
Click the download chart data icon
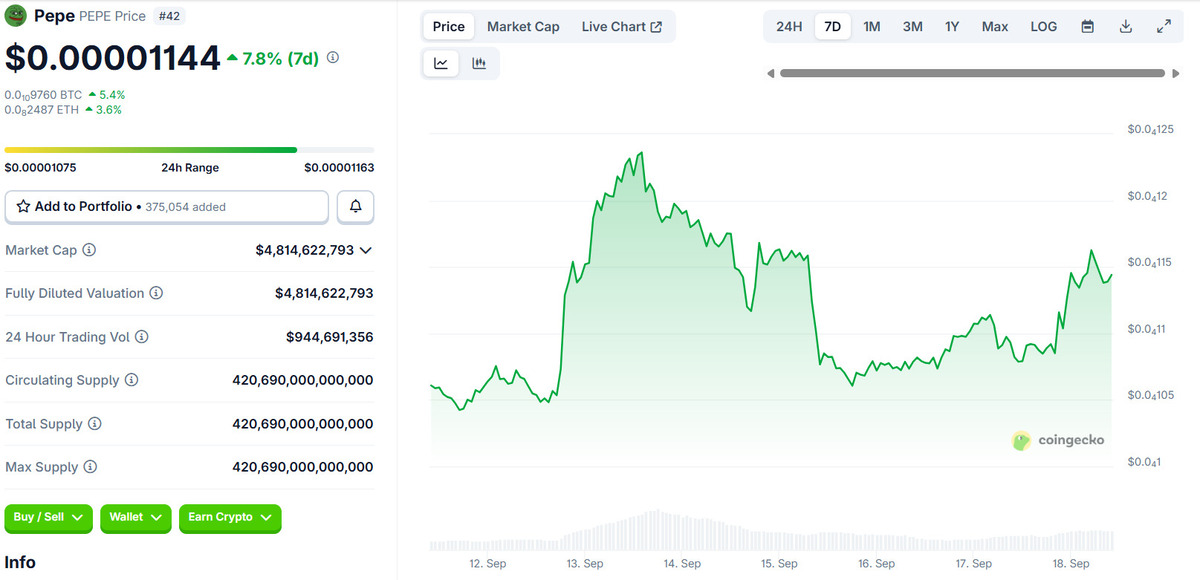click(1126, 27)
